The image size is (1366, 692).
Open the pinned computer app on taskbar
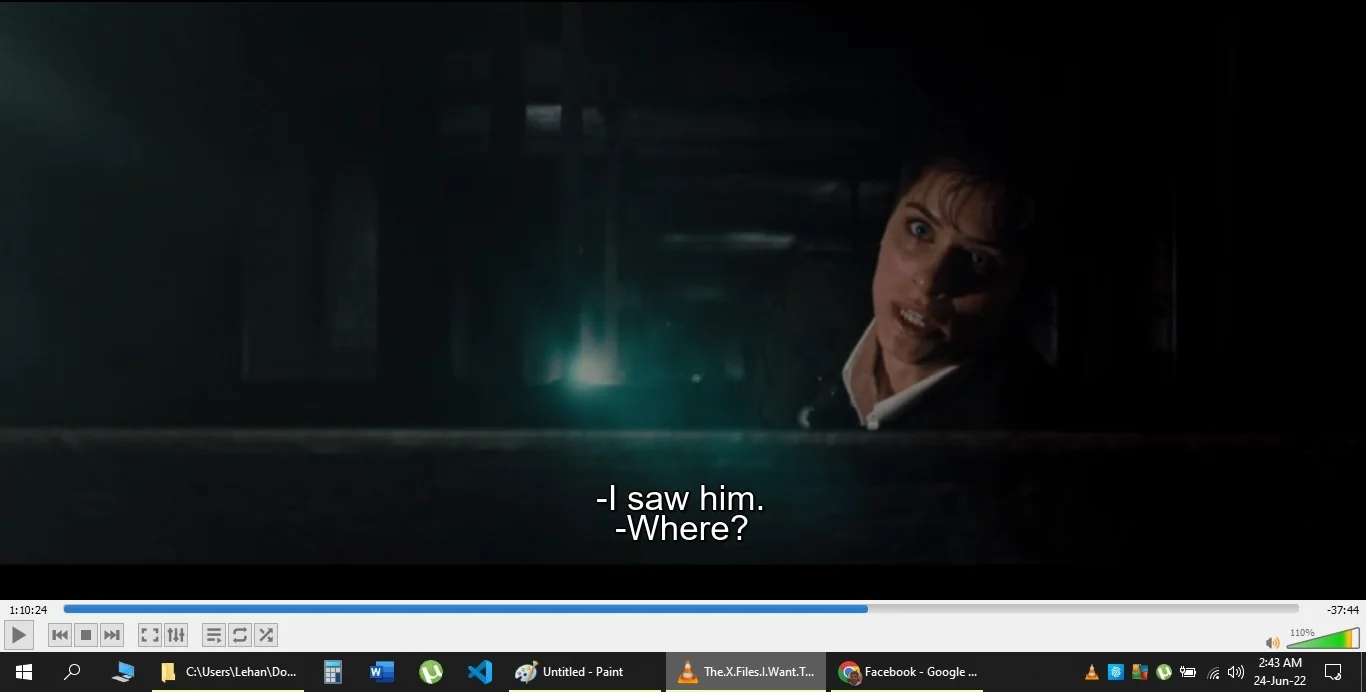tap(123, 672)
